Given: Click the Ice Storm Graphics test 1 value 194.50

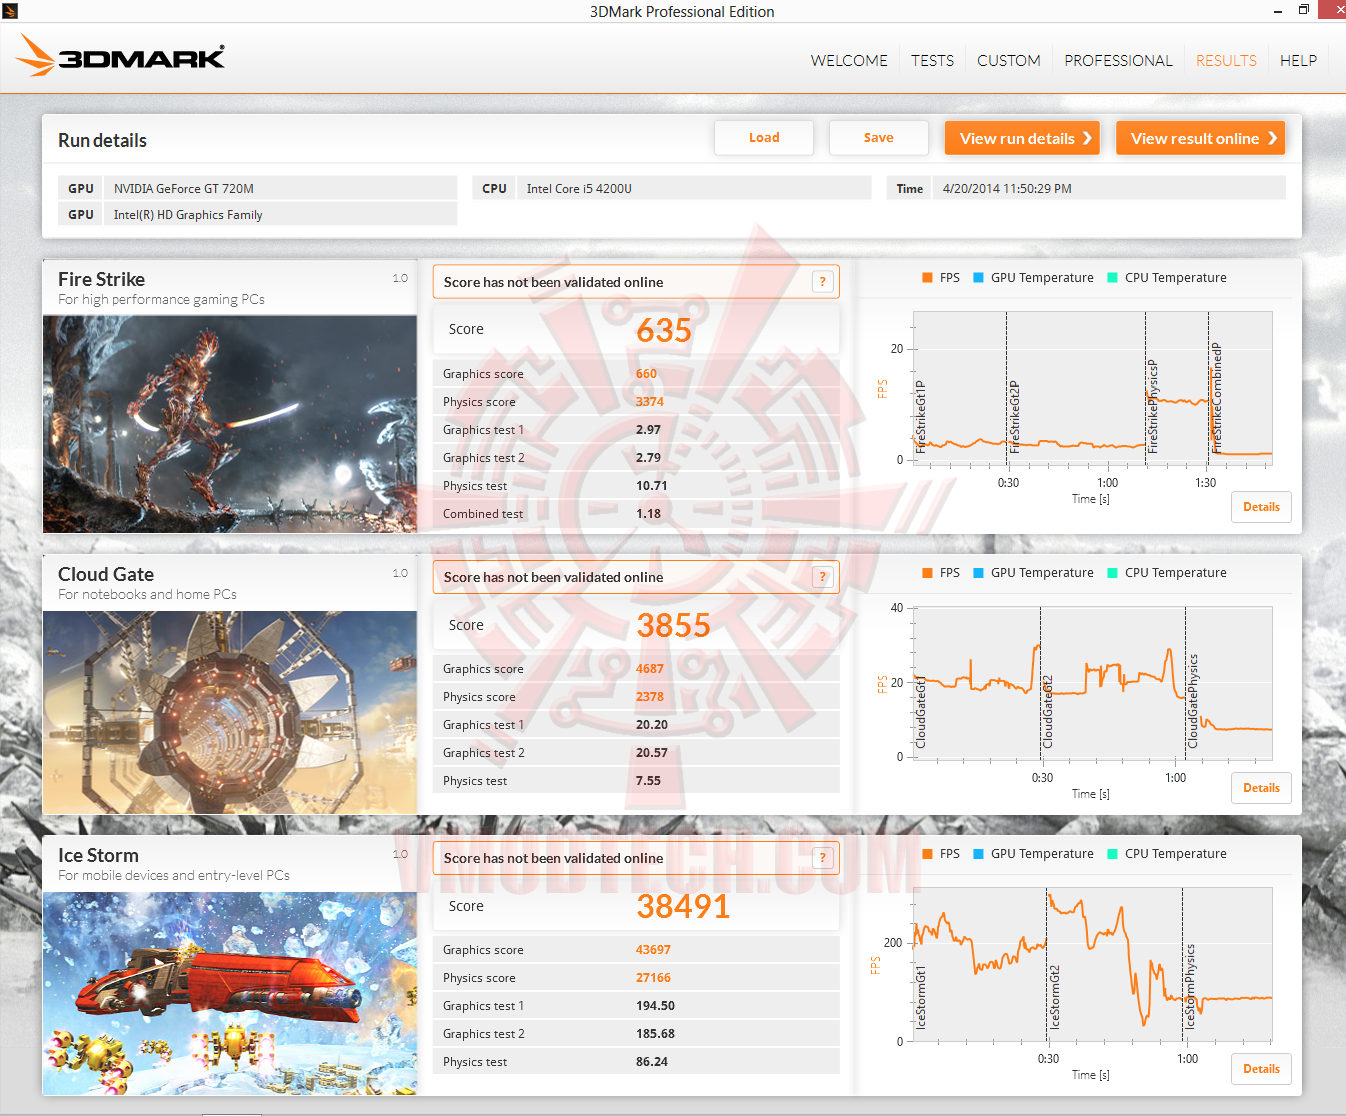Looking at the screenshot, I should click(655, 1006).
